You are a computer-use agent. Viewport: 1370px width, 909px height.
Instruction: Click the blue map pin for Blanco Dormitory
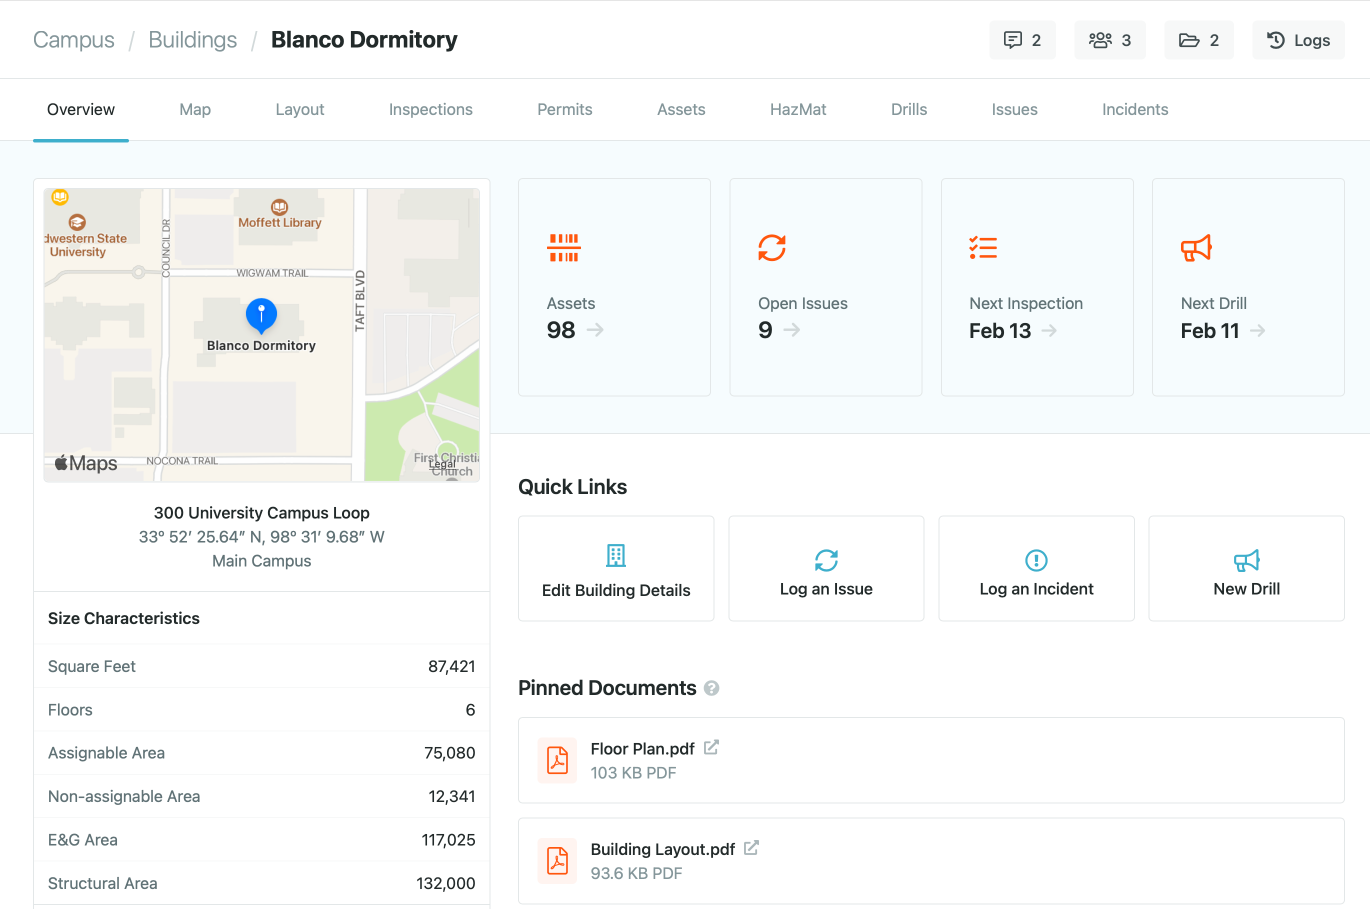pyautogui.click(x=261, y=315)
